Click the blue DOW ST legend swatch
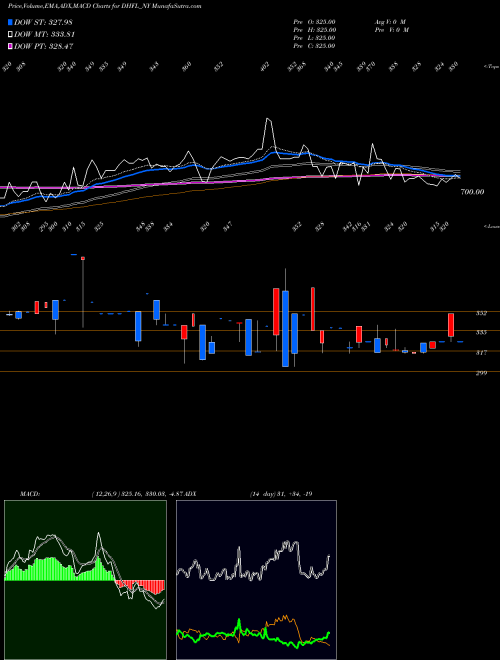The image size is (500, 660). 10,22
